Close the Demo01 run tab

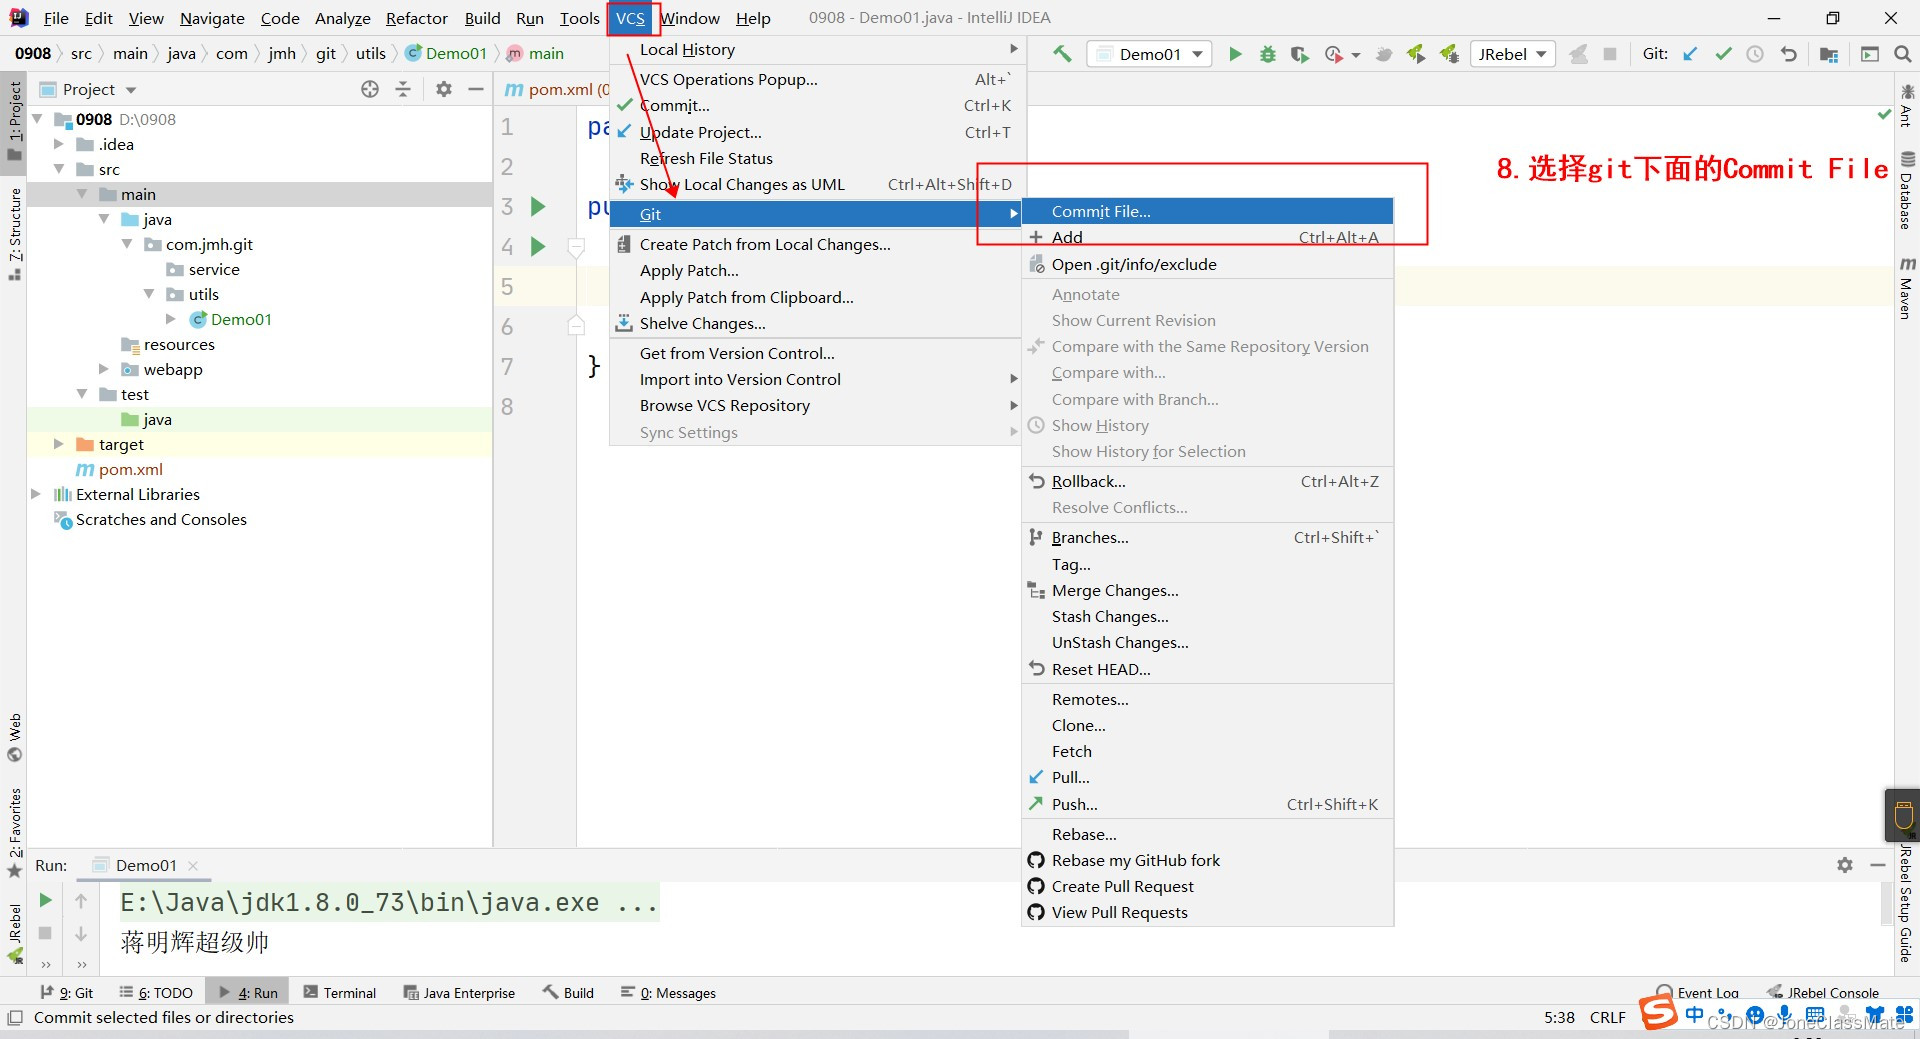click(193, 866)
